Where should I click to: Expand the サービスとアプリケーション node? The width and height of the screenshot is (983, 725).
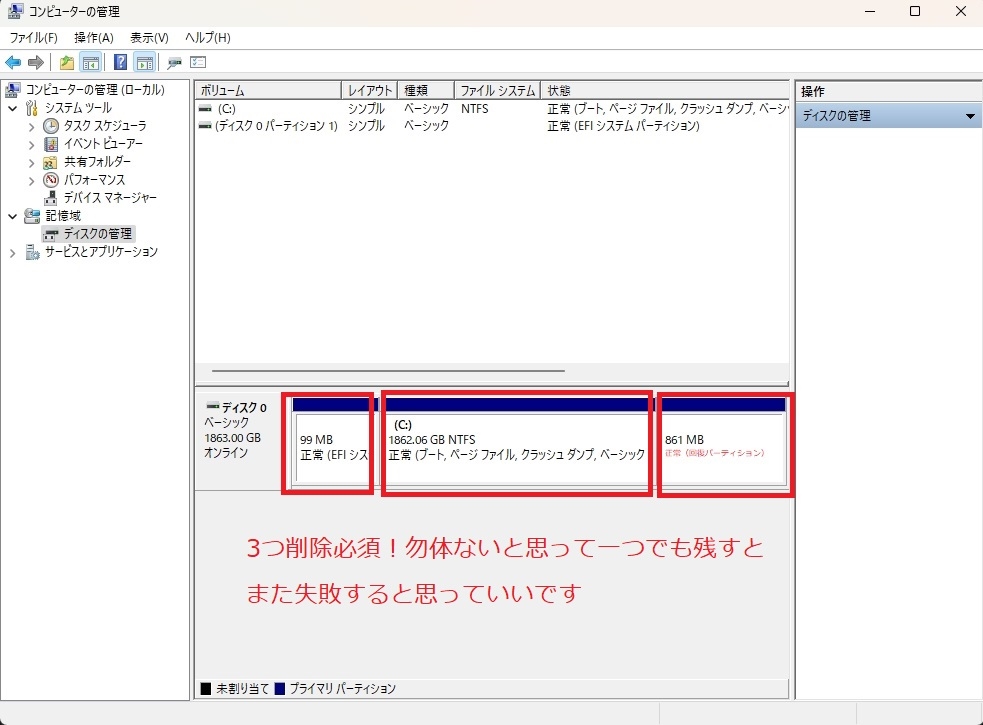click(x=13, y=253)
